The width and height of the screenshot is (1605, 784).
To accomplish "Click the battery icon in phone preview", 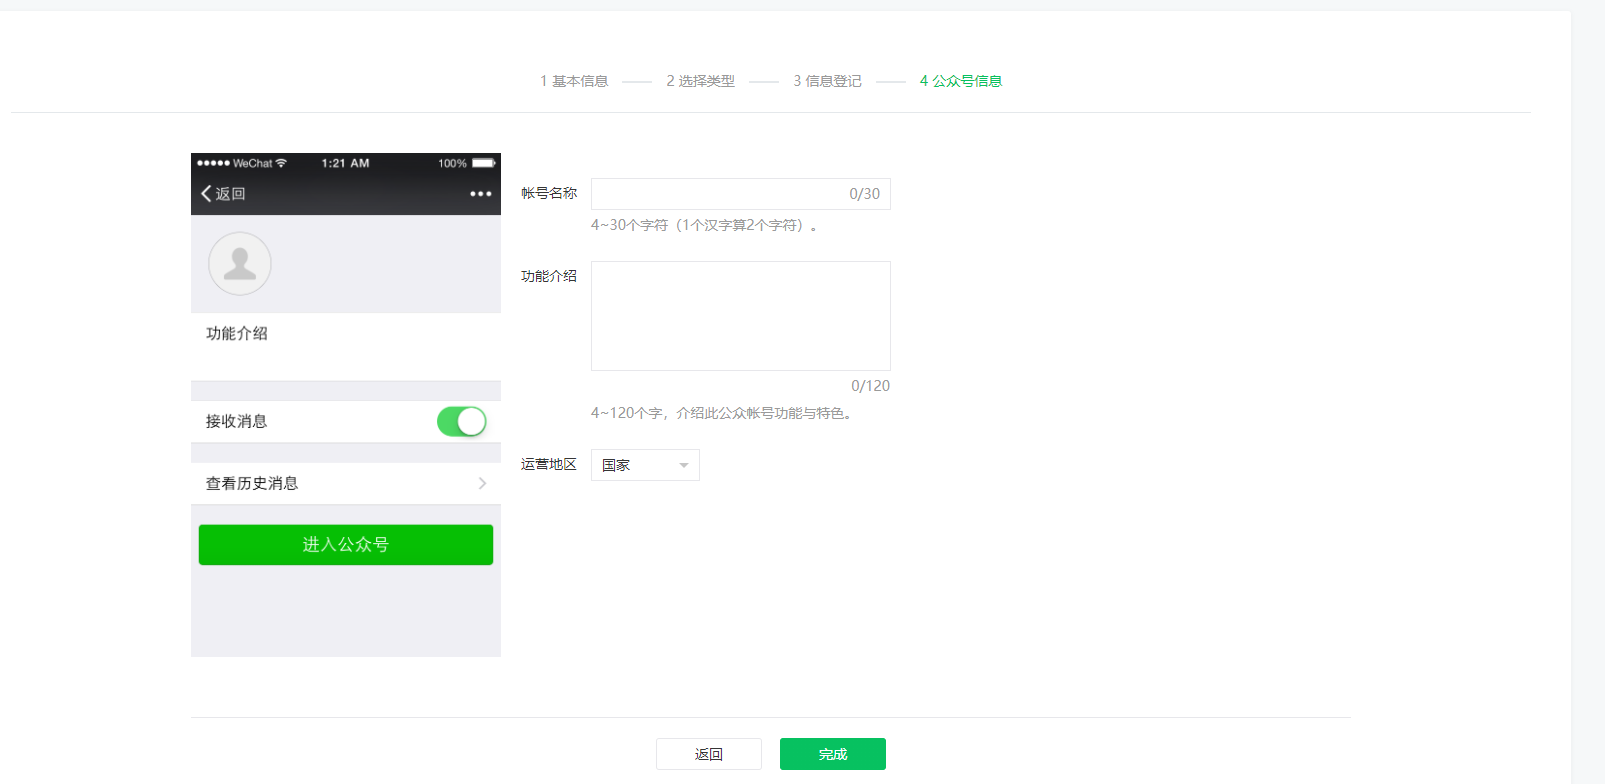I will [484, 163].
